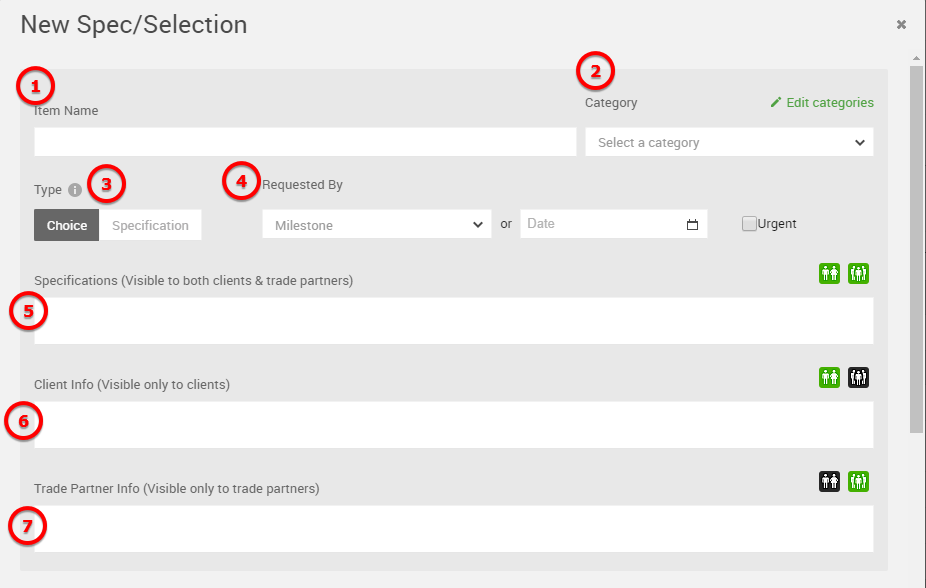Click into the Specifications text area
926x588 pixels.
[453, 320]
